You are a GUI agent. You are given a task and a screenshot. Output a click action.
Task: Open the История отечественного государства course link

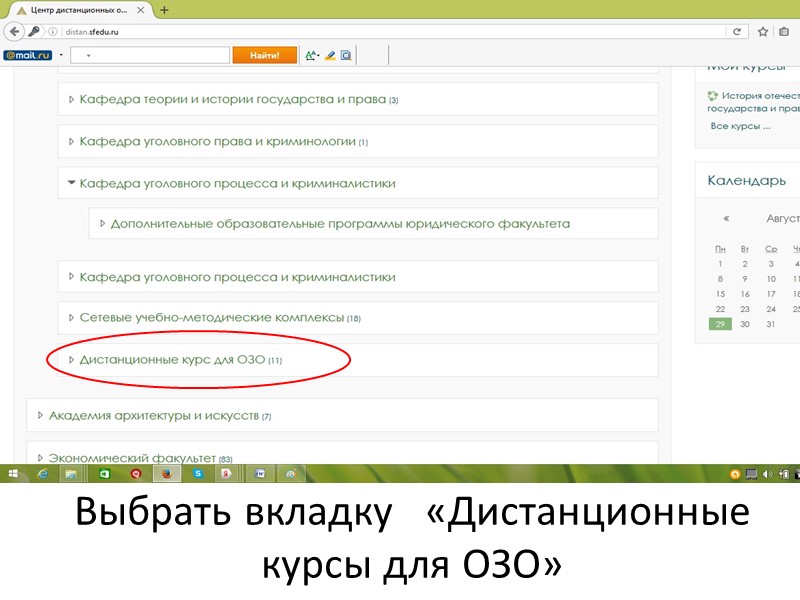tap(755, 102)
